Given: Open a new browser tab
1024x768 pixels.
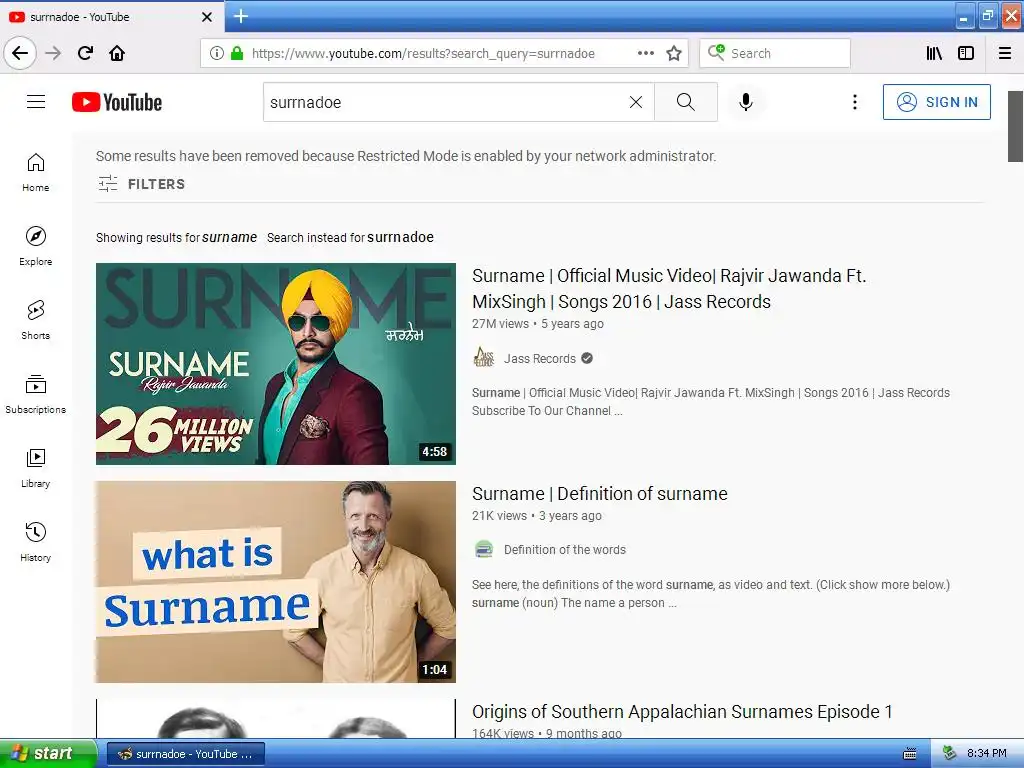Looking at the screenshot, I should click(241, 16).
